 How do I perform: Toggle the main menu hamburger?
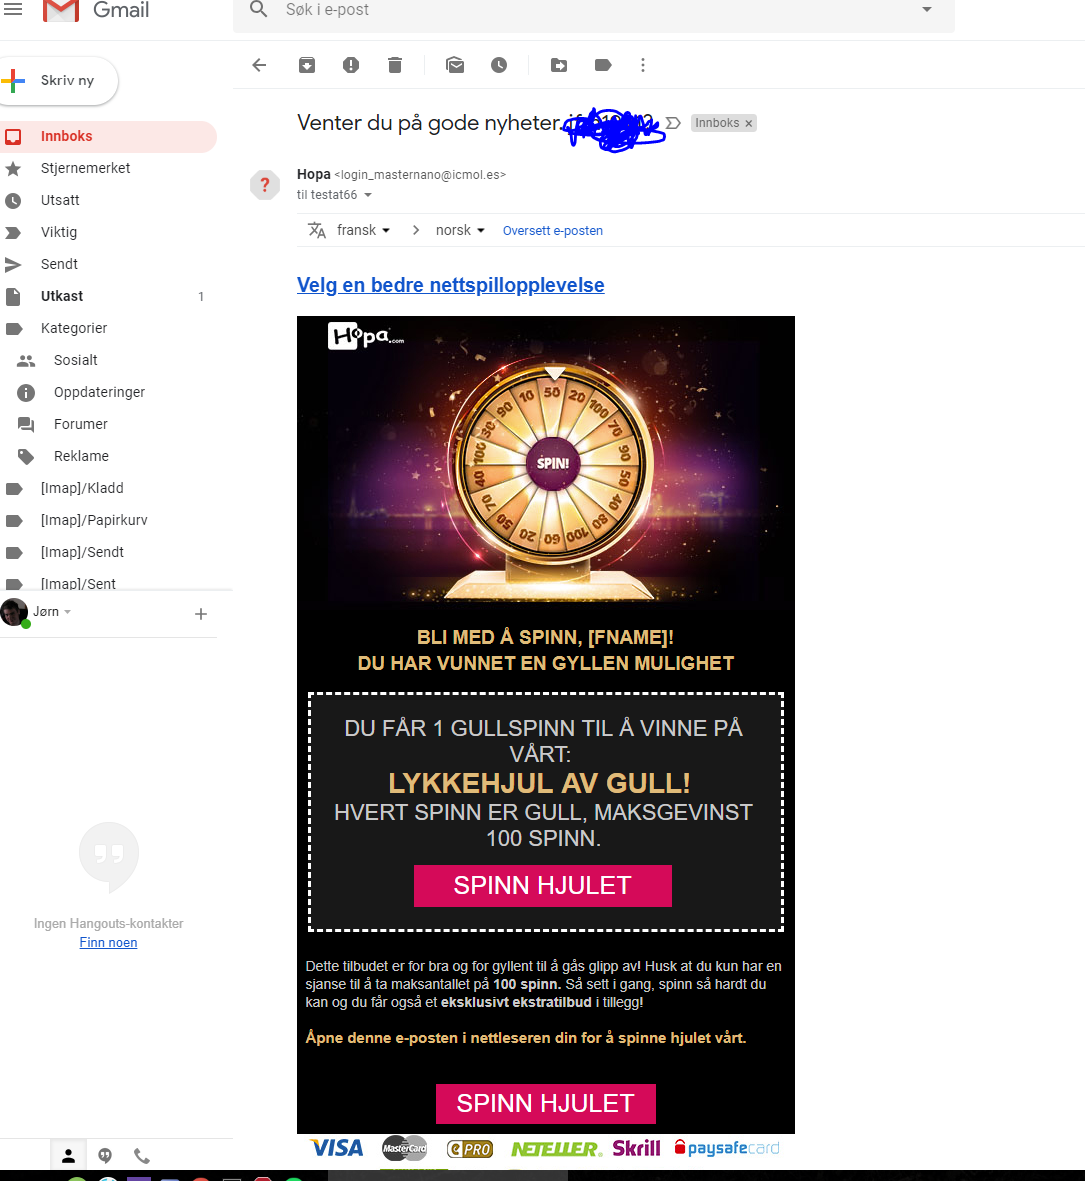14,10
